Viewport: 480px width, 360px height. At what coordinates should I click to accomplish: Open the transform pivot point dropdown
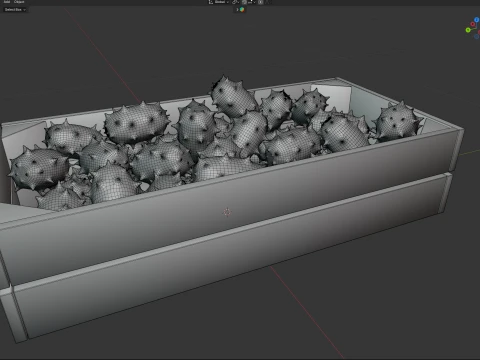236,2
